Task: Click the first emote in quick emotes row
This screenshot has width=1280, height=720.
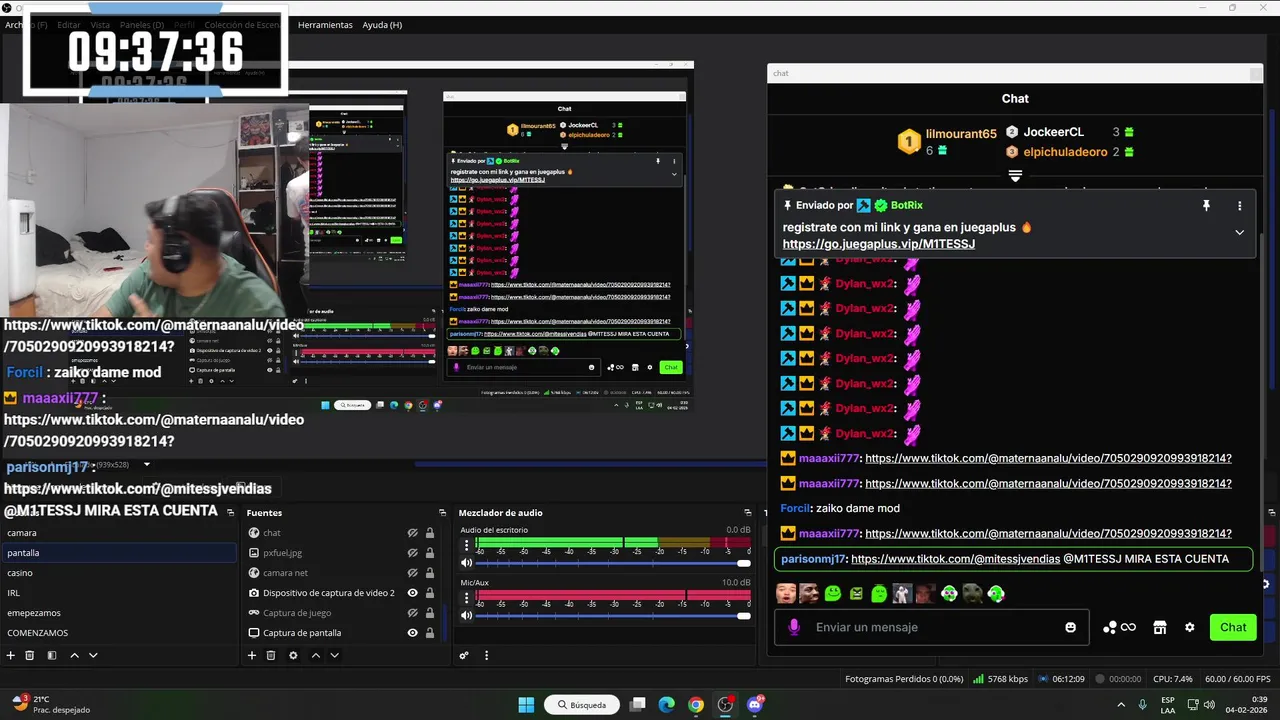Action: [x=786, y=593]
